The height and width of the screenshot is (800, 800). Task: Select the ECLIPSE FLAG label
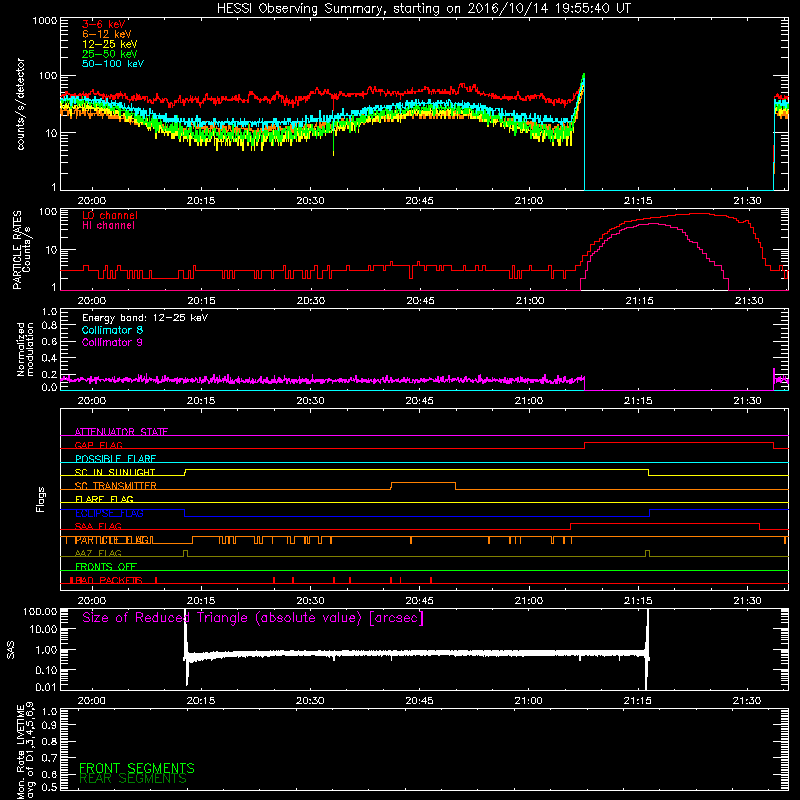[109, 513]
